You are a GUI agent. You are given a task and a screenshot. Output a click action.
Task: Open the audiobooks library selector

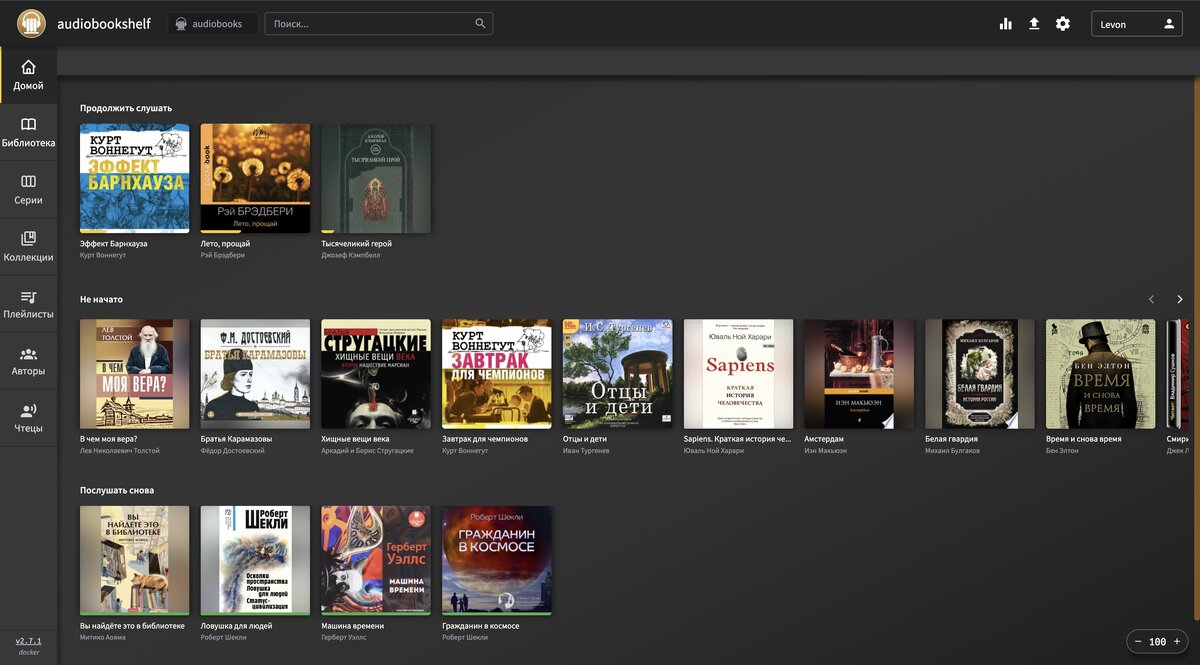[213, 24]
